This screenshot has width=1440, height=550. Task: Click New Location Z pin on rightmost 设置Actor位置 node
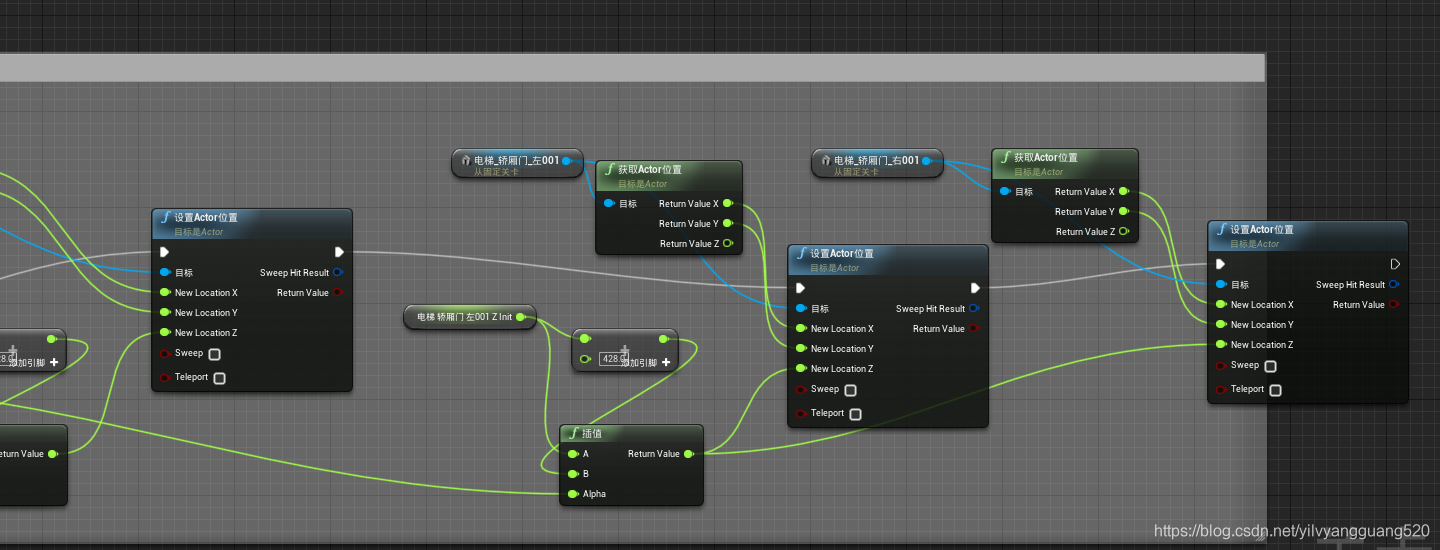1221,344
